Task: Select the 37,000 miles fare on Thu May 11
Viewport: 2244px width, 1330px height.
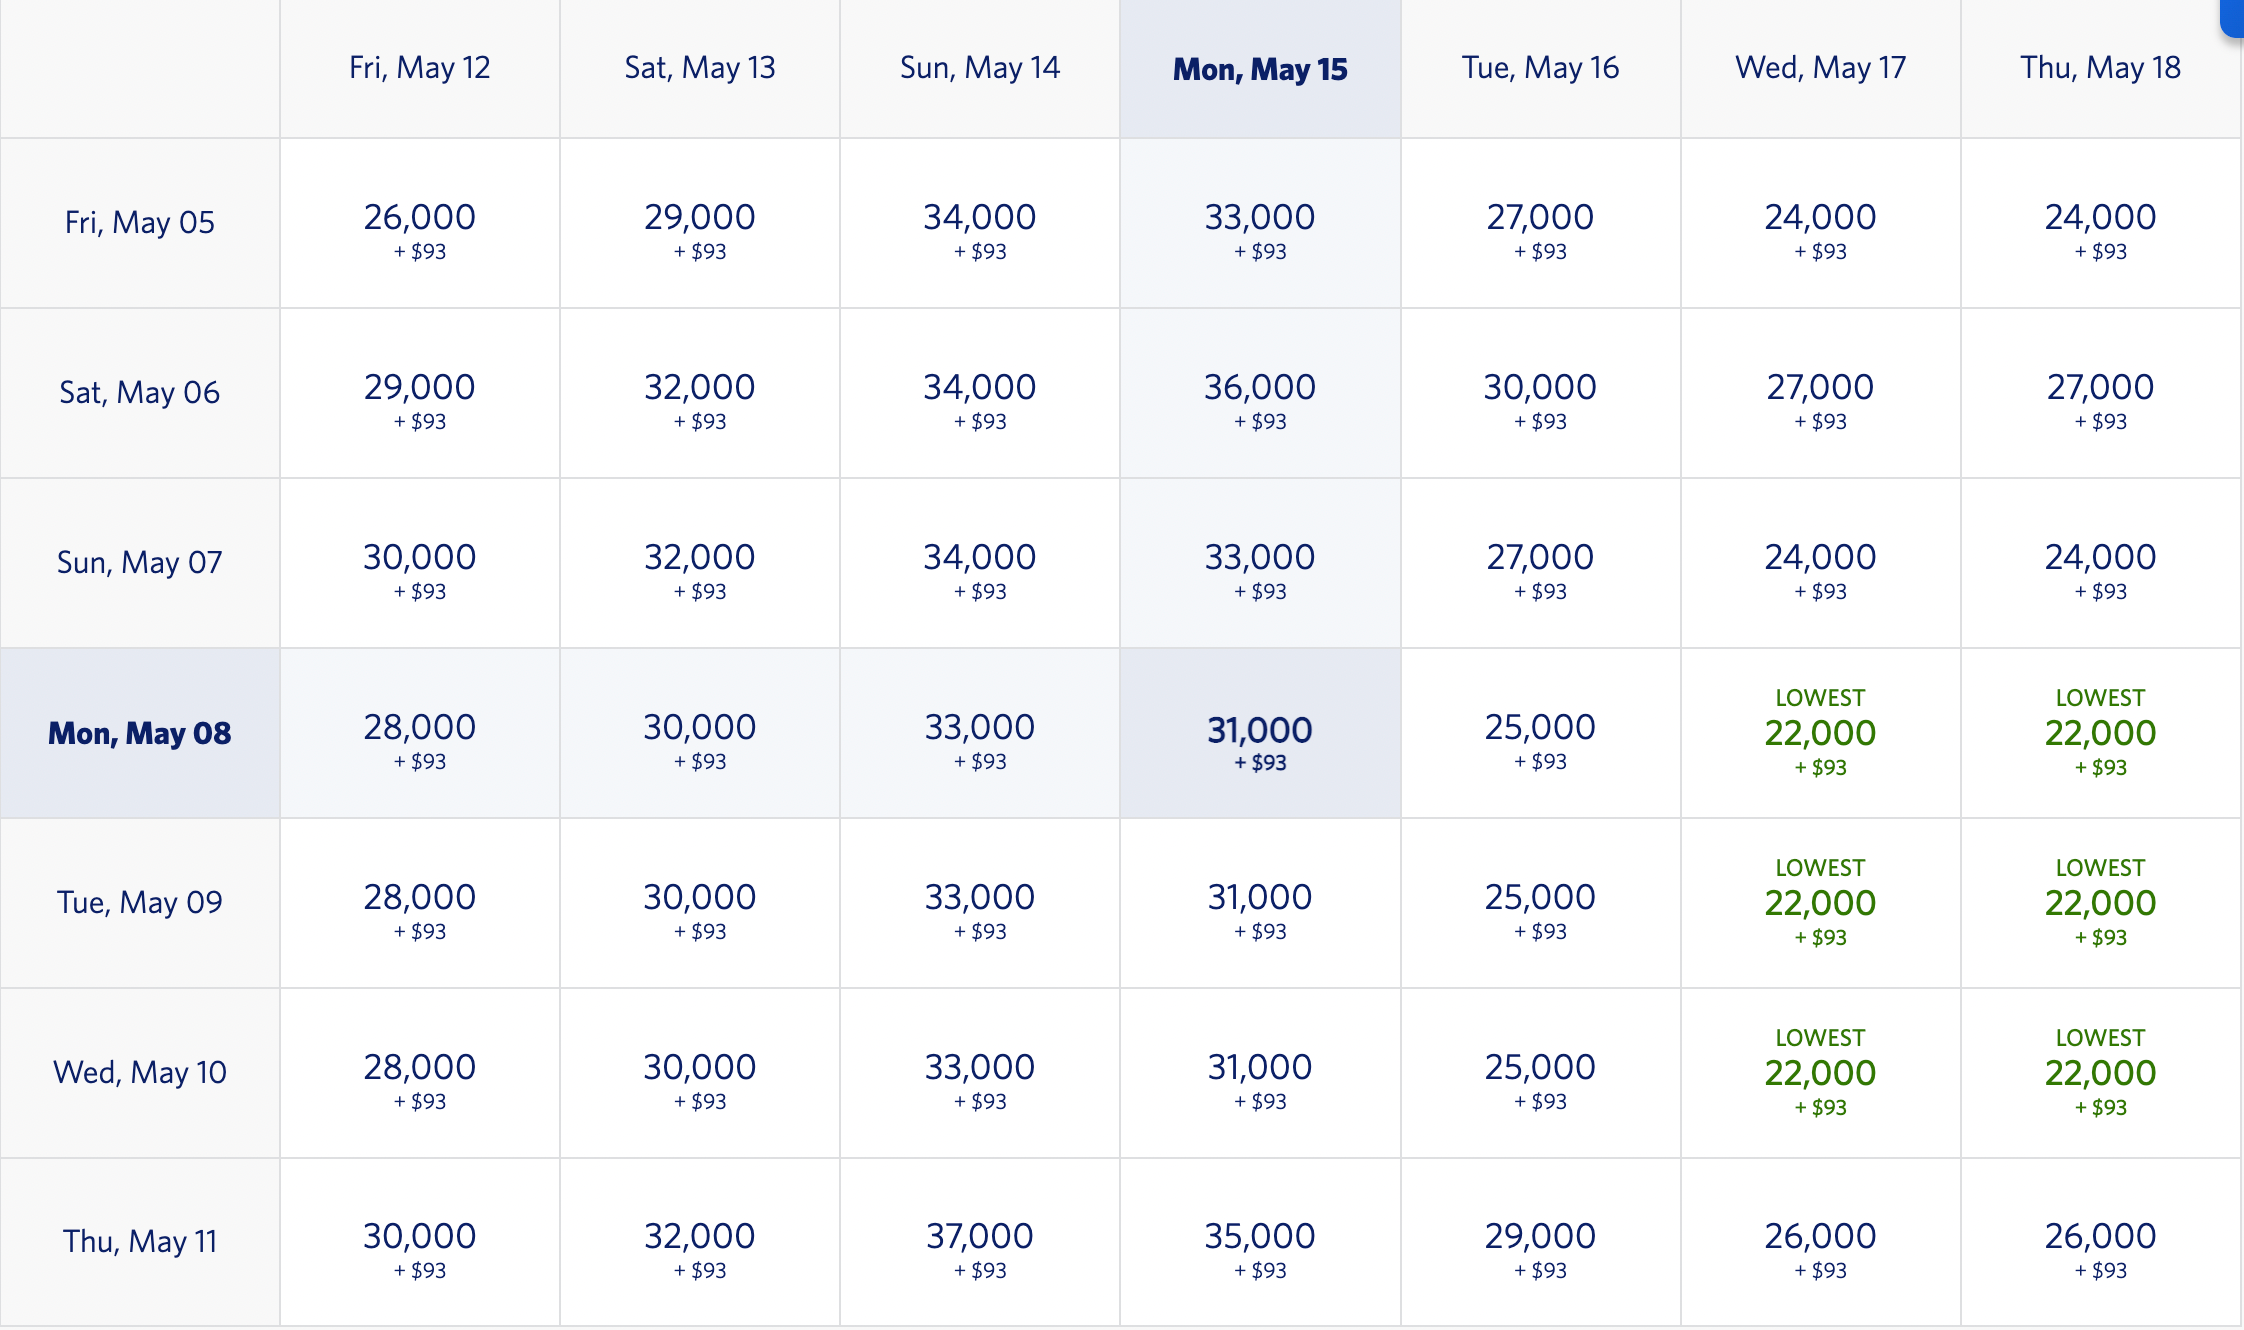Action: pos(979,1243)
